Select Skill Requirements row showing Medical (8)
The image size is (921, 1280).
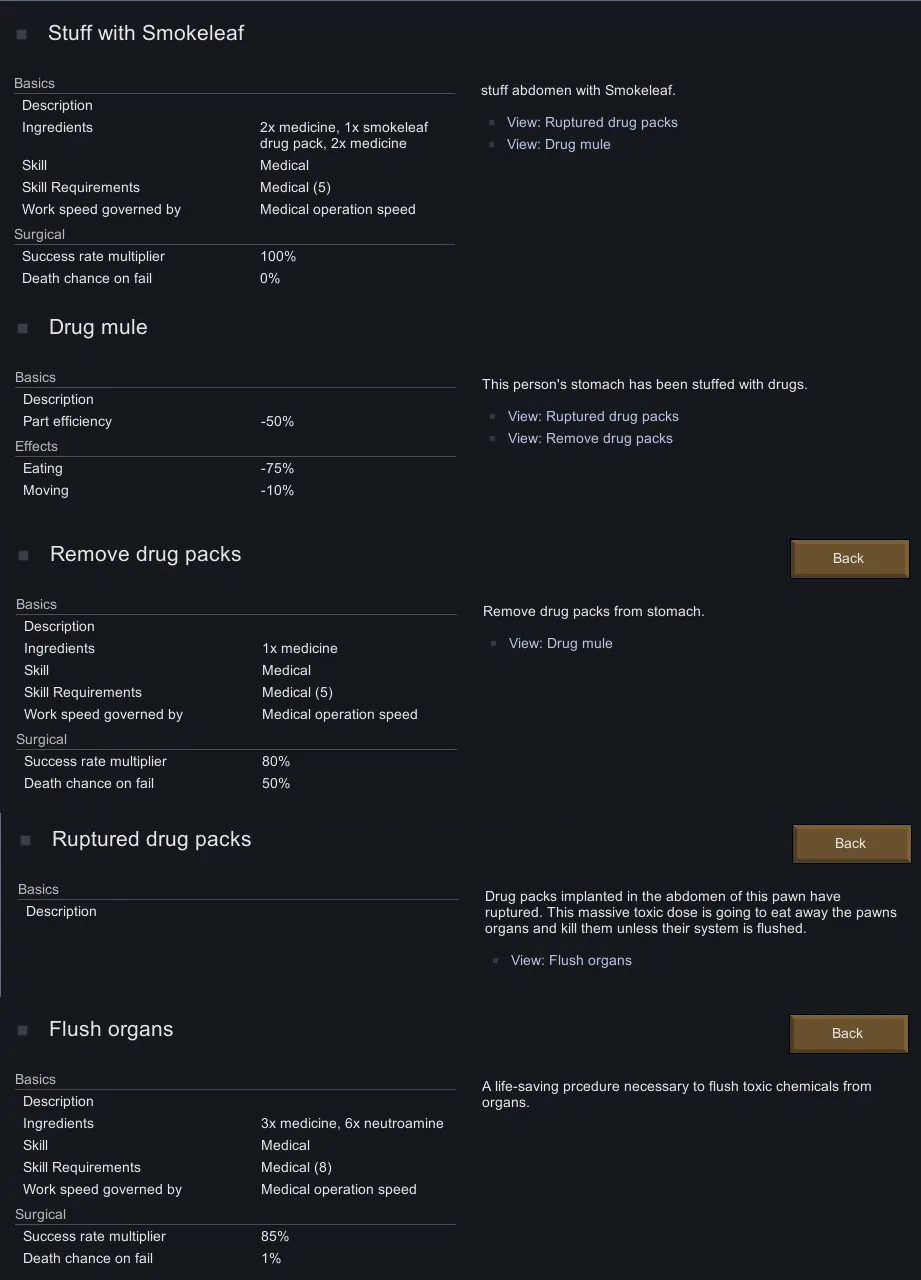pyautogui.click(x=236, y=1167)
